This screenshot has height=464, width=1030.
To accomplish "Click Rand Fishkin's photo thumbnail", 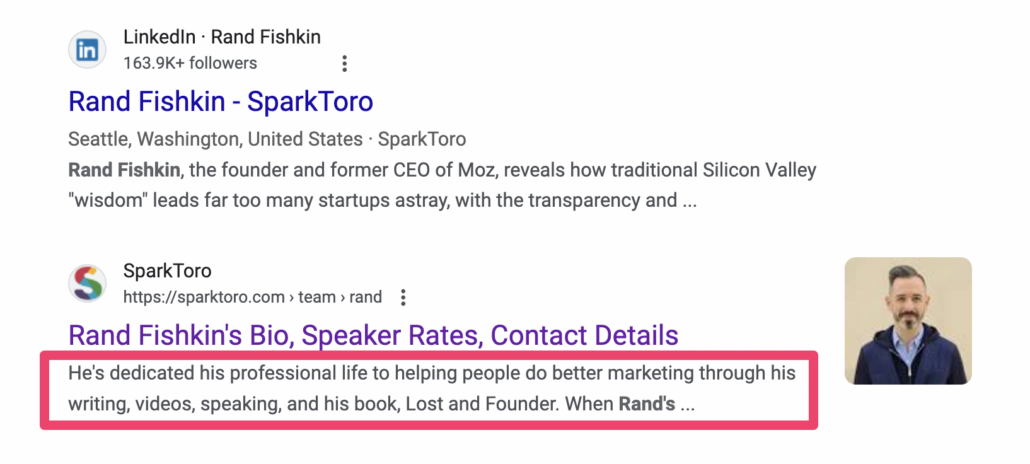I will [907, 321].
